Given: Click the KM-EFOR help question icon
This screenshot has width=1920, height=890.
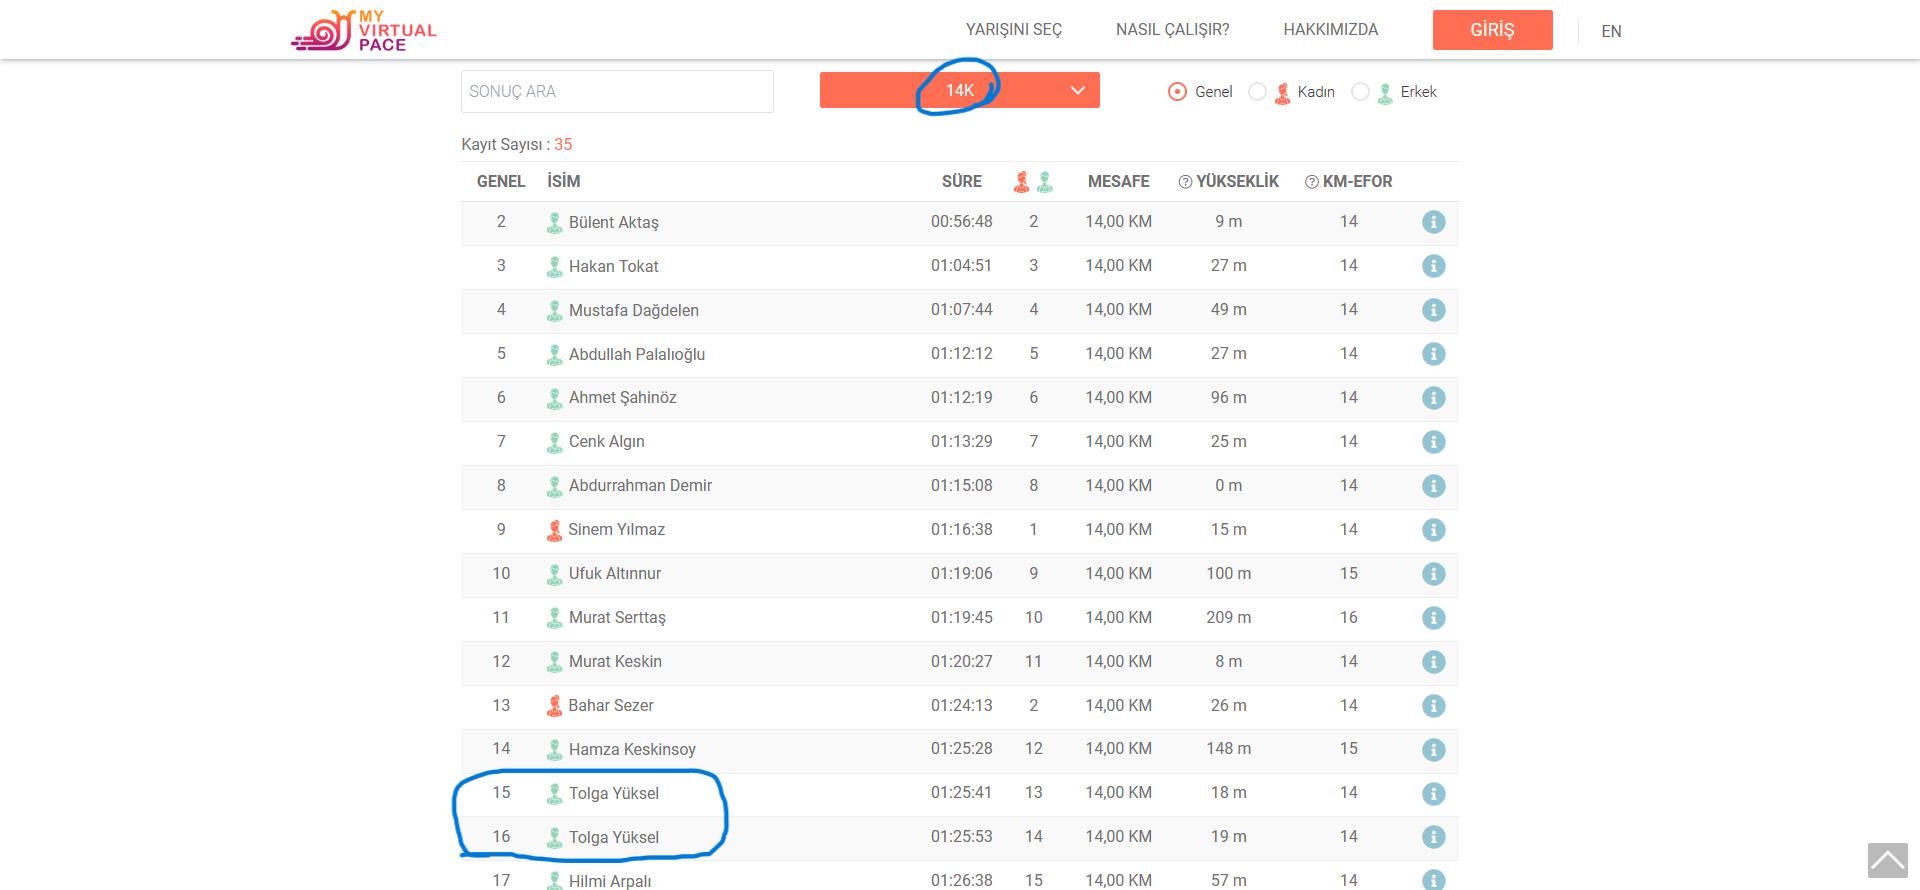Looking at the screenshot, I should coord(1311,182).
